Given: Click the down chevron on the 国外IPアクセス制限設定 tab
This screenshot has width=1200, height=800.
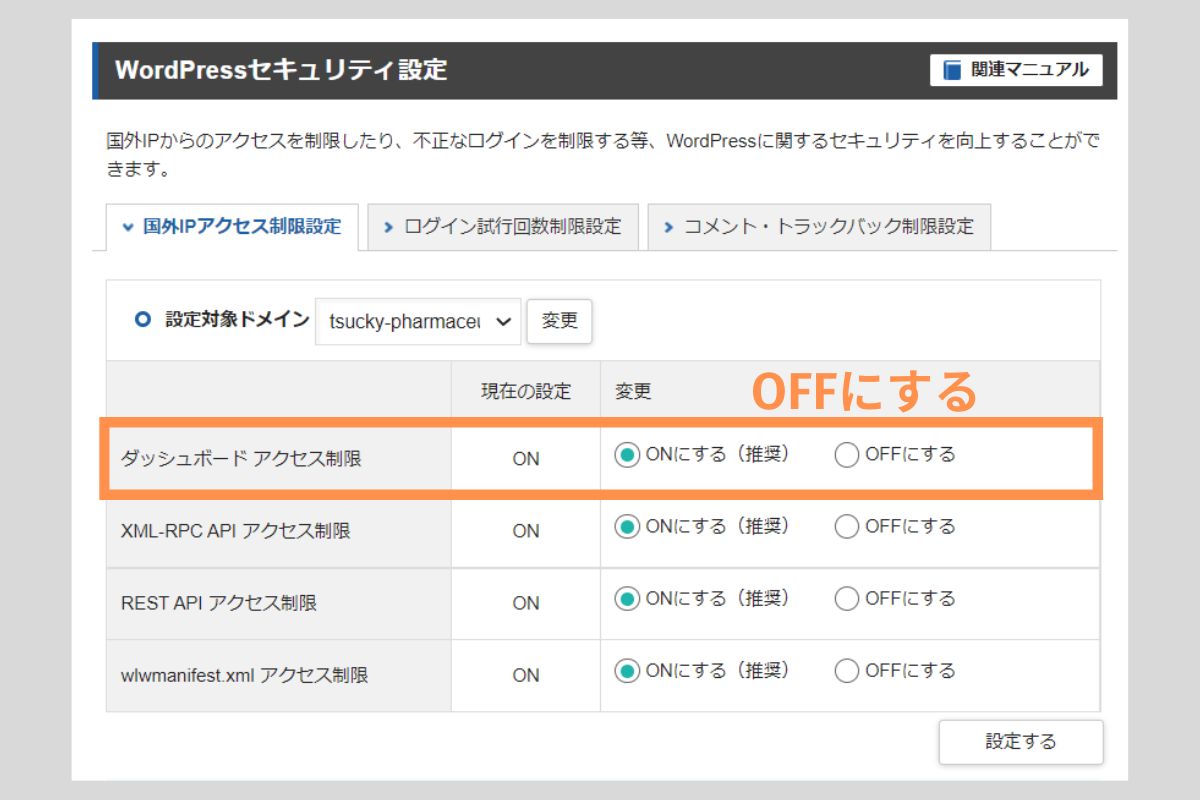Looking at the screenshot, I should pos(127,227).
